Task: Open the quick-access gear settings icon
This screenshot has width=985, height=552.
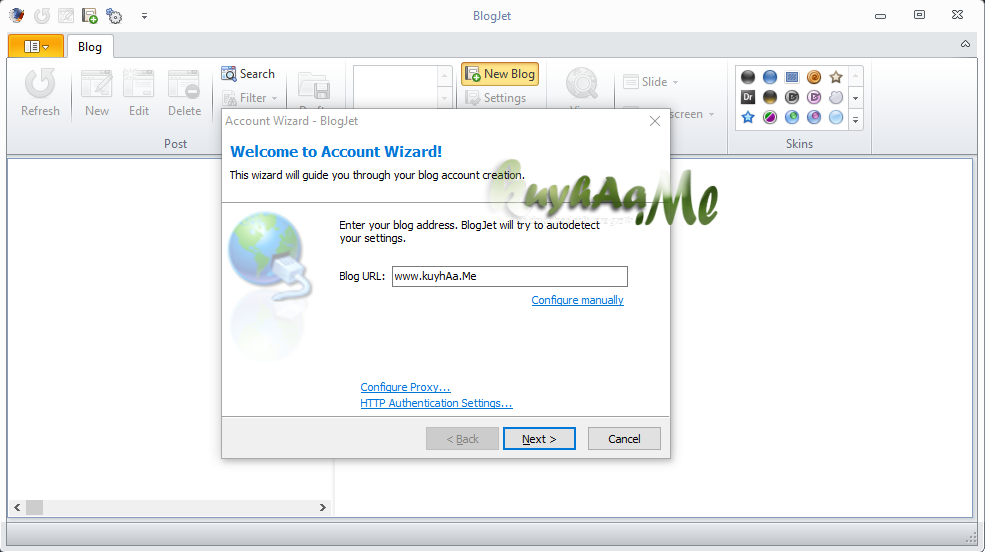Action: (114, 16)
